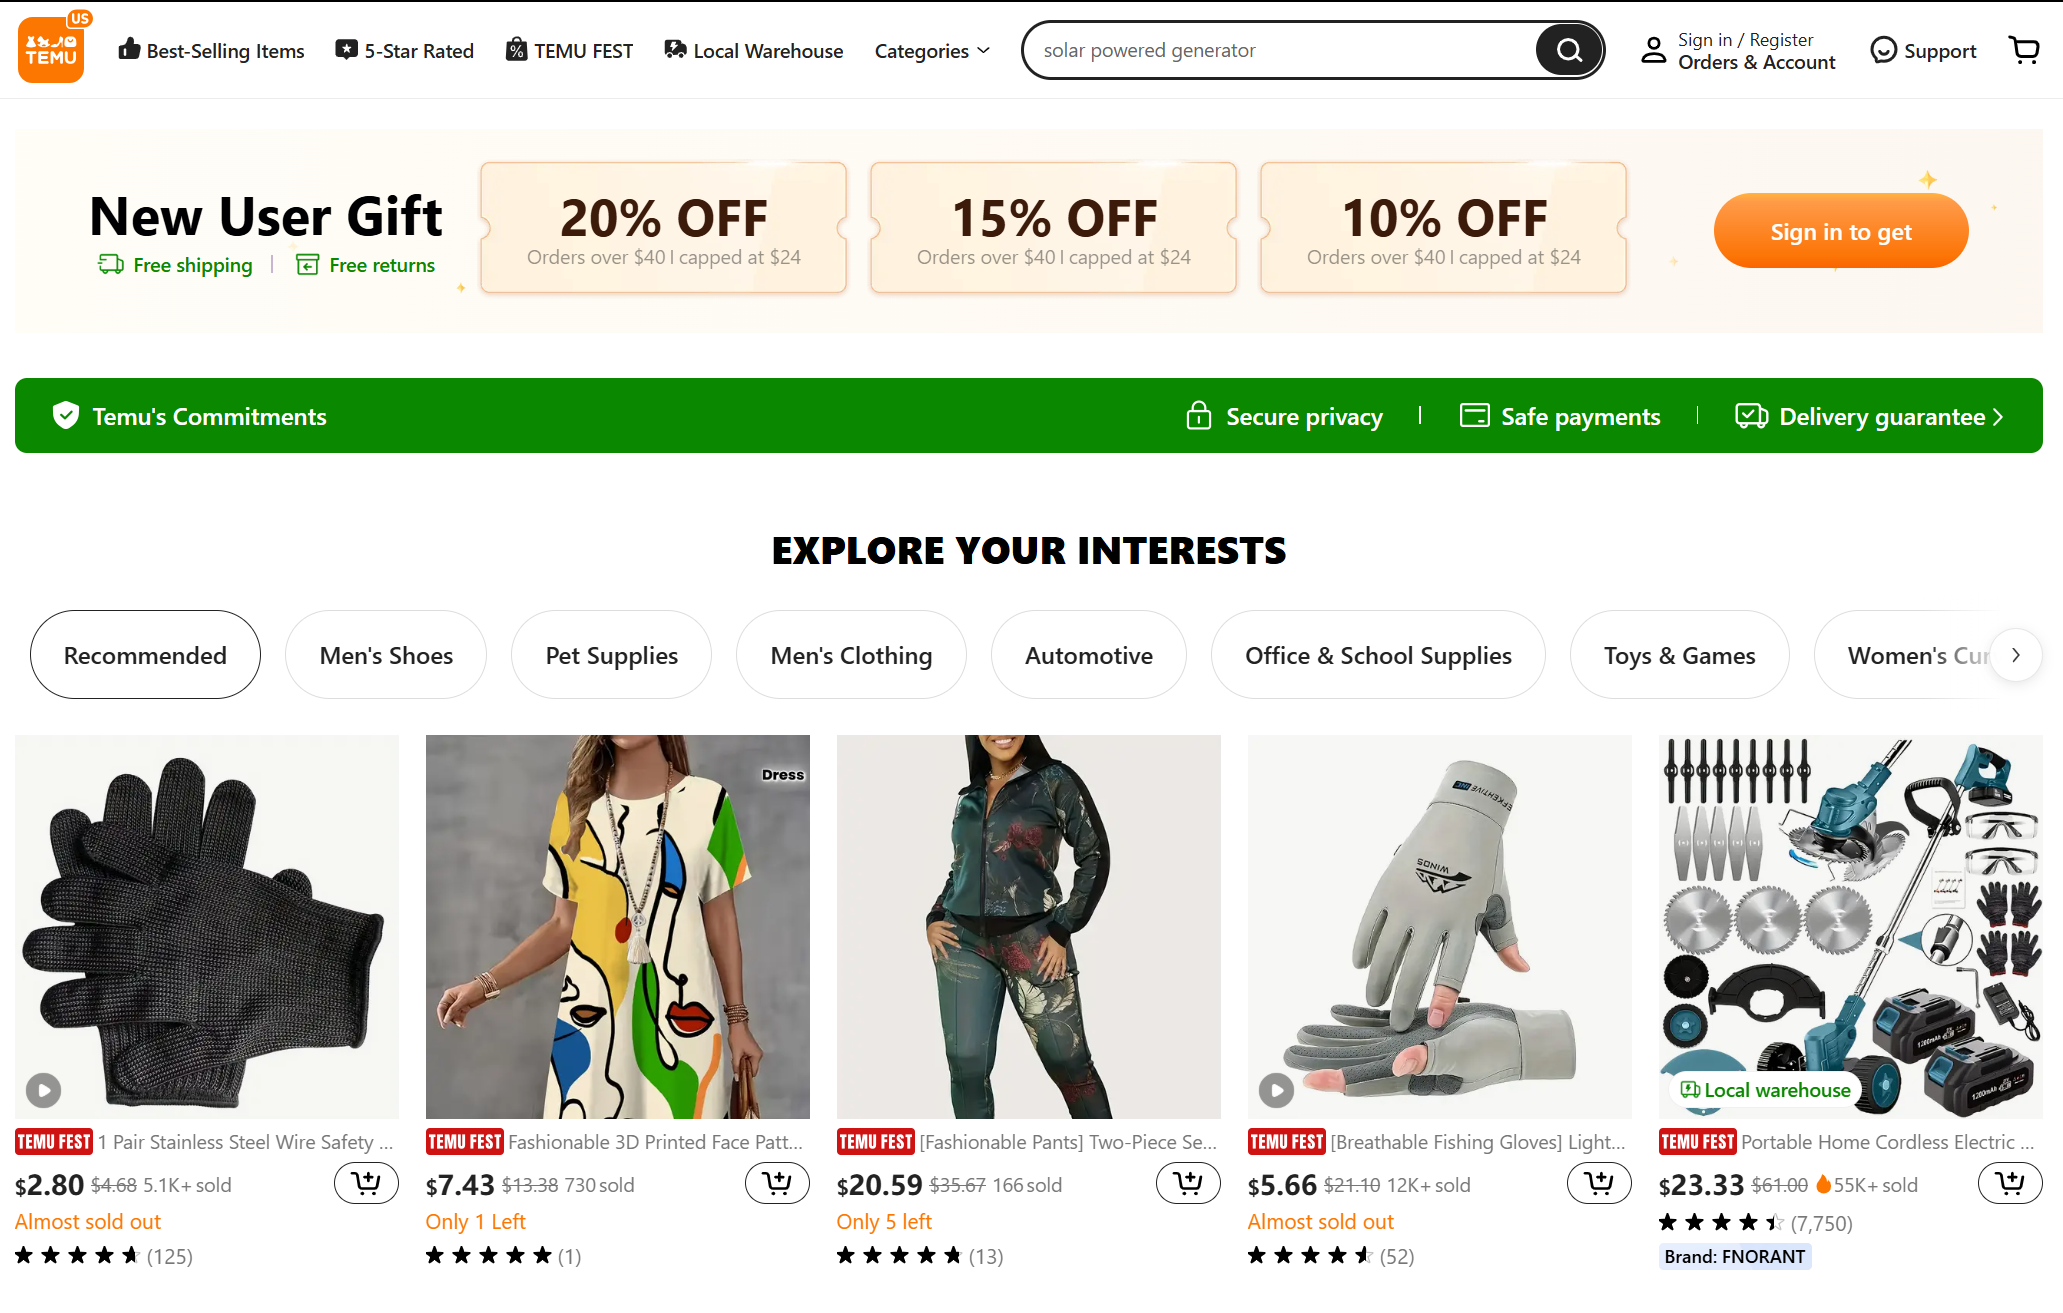2063x1313 pixels.
Task: Click the search input field
Action: (1280, 50)
